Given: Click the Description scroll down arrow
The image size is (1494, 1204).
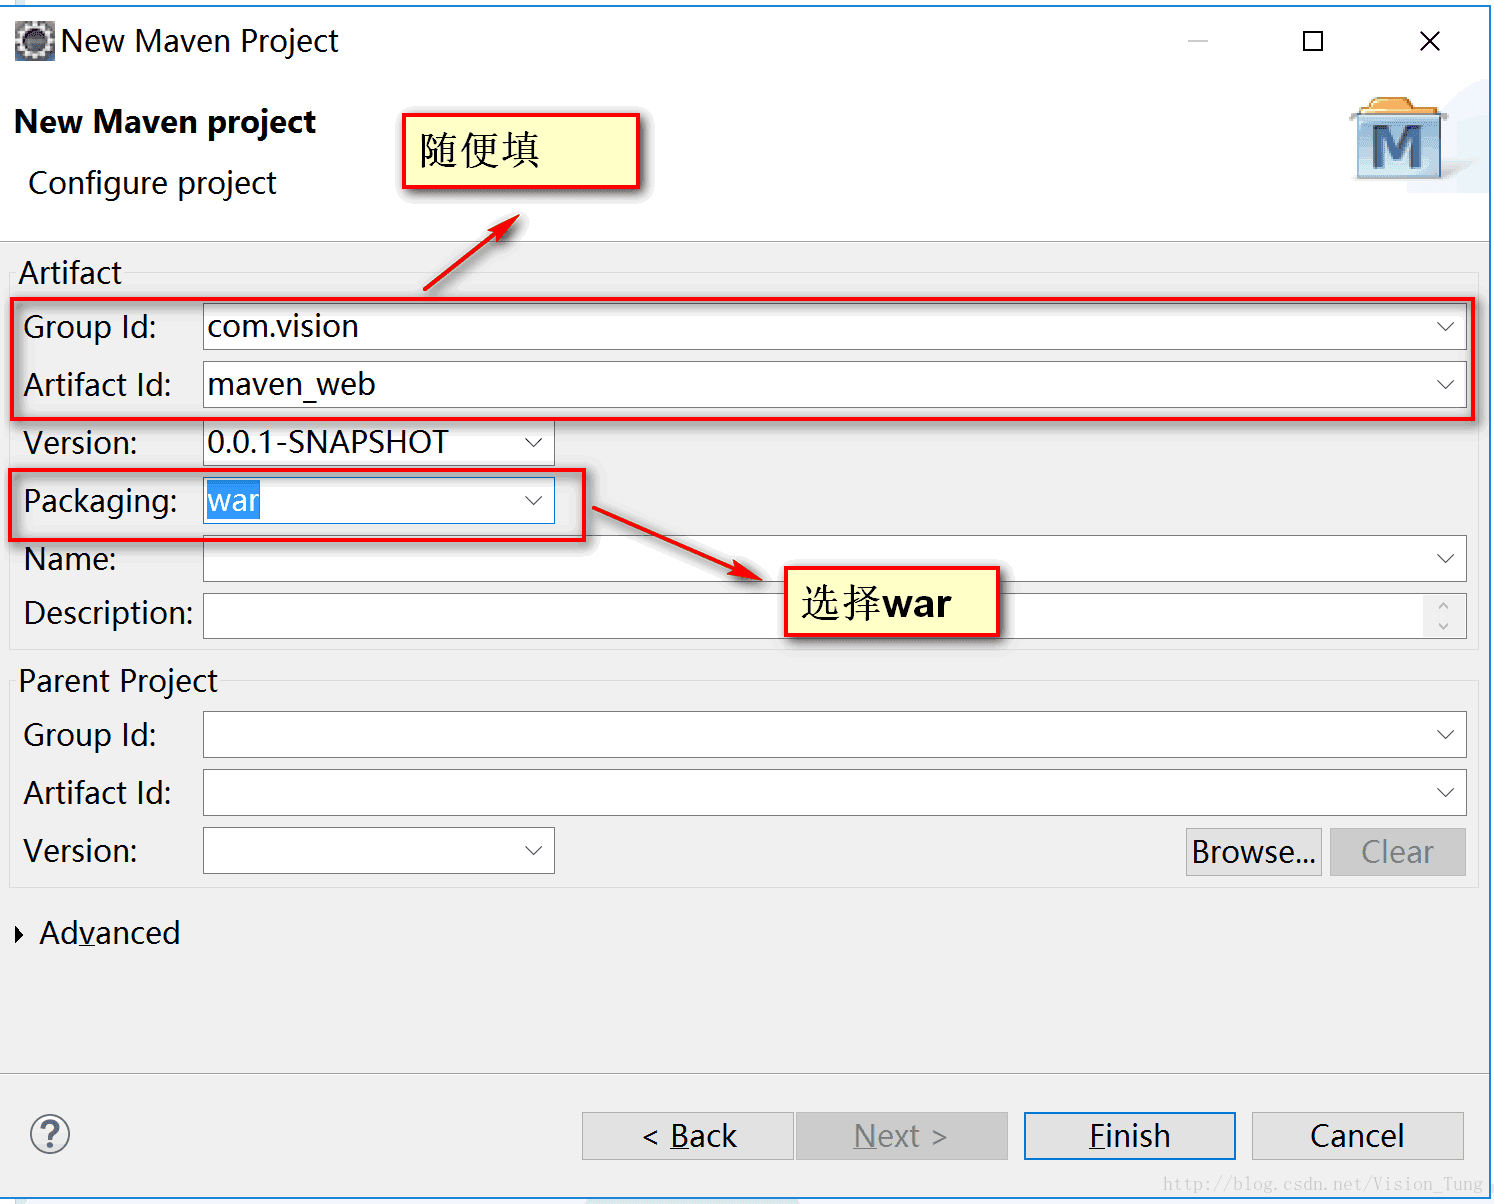Looking at the screenshot, I should [x=1443, y=627].
